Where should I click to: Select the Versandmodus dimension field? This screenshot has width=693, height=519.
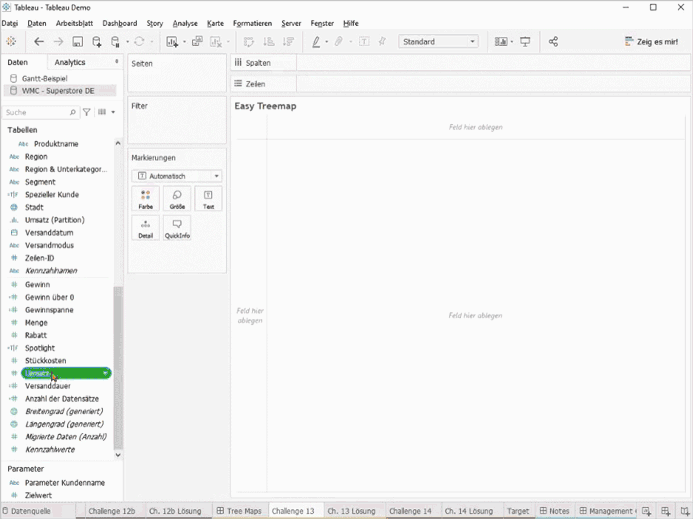tap(49, 245)
